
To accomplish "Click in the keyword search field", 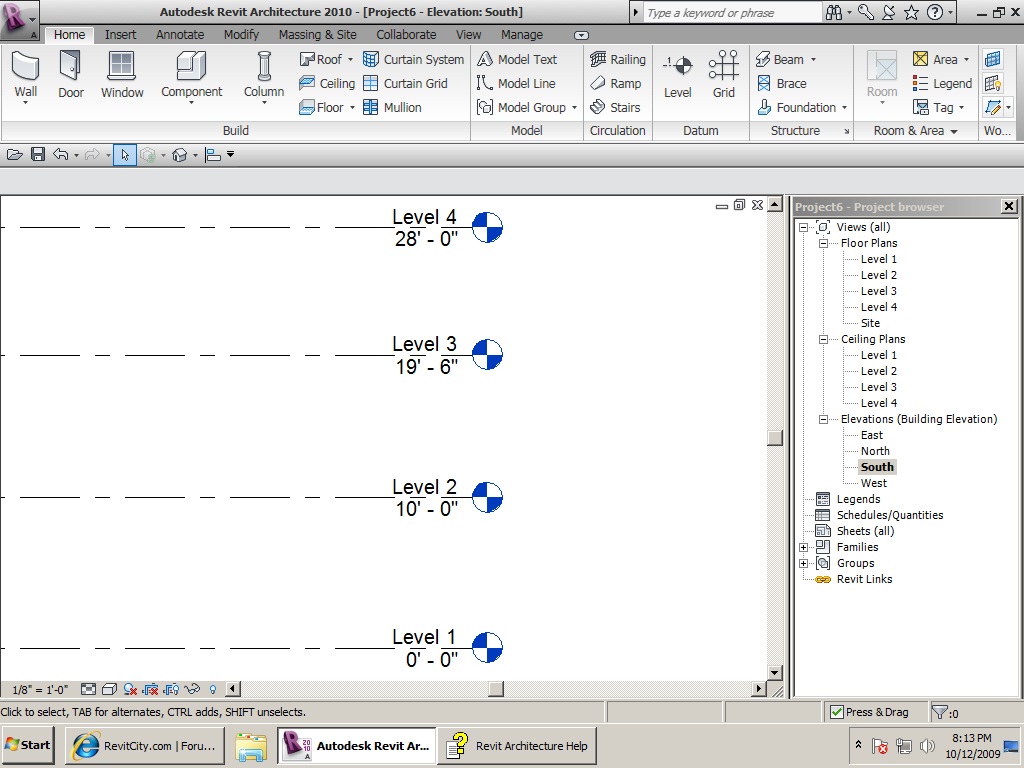I will click(x=731, y=12).
